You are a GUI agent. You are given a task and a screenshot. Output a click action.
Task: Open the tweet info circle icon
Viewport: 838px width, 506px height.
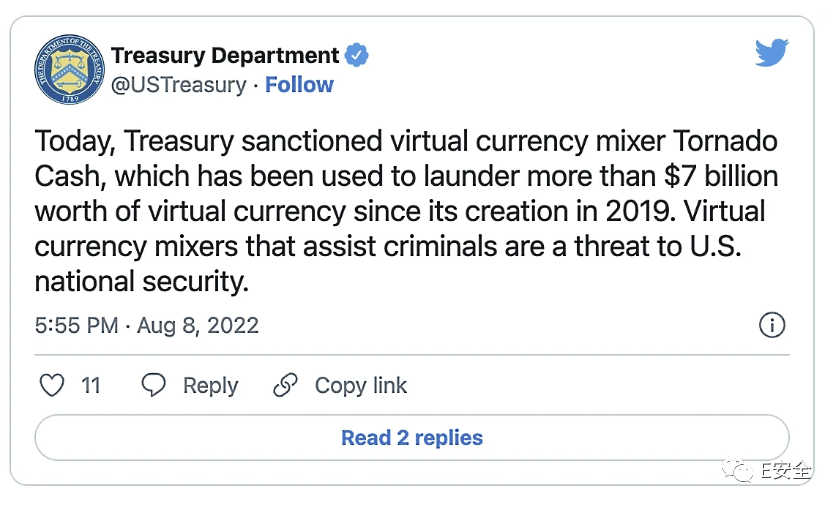click(772, 325)
